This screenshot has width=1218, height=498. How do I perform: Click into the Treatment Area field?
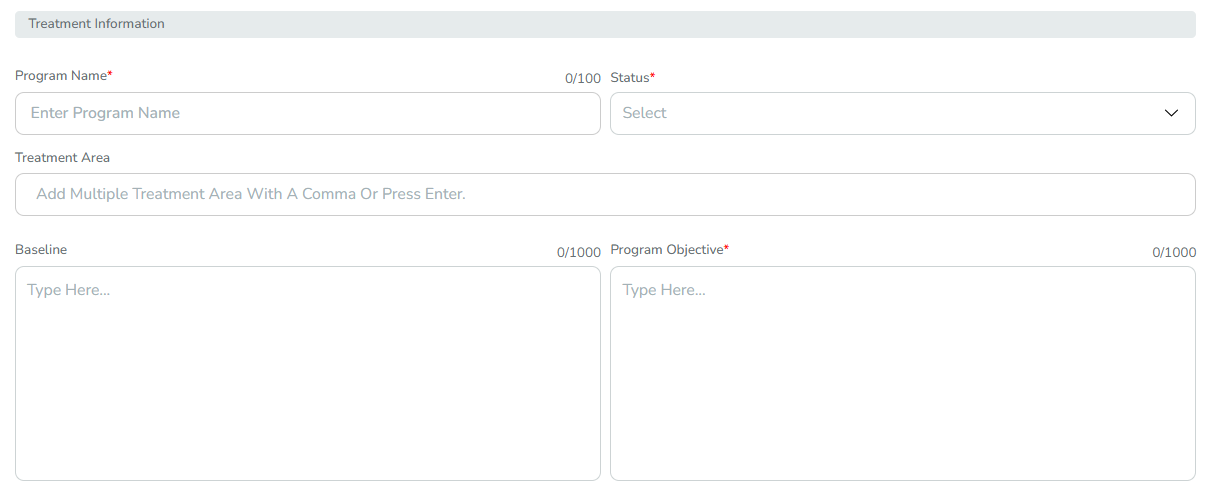click(605, 194)
